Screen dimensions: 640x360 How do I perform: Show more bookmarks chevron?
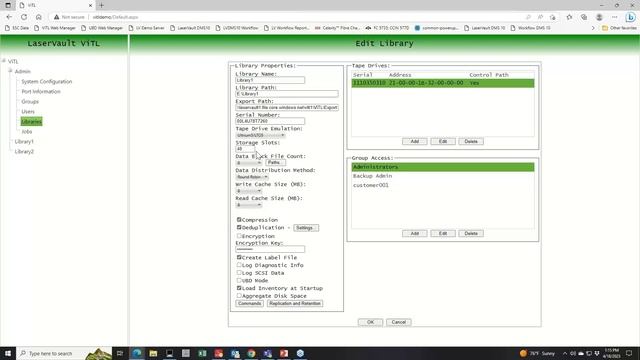pos(593,28)
